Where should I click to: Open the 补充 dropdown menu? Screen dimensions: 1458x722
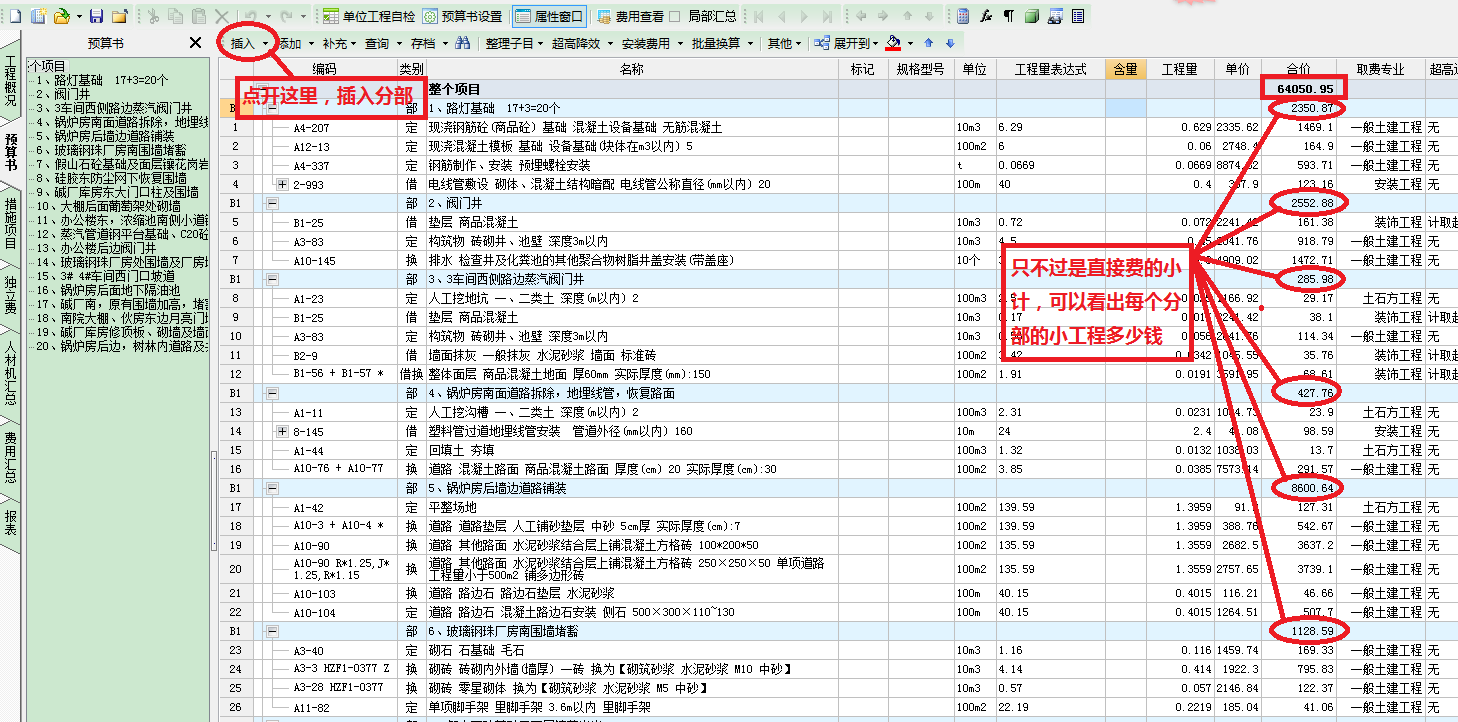[340, 43]
